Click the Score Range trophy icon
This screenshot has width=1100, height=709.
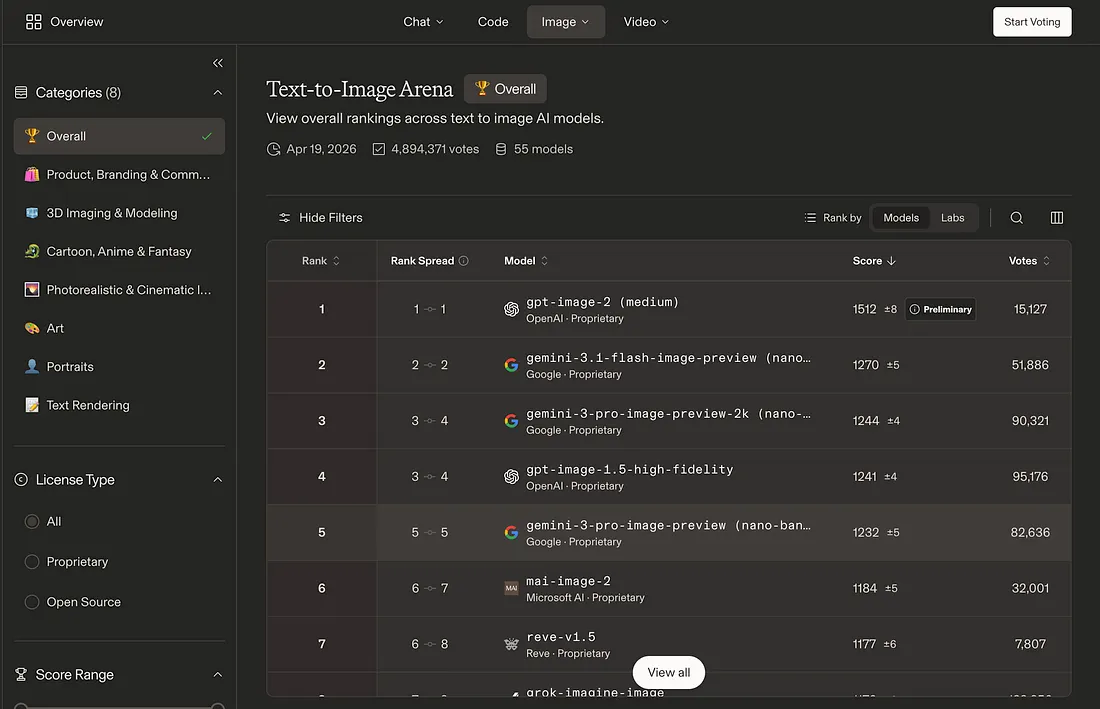point(21,675)
